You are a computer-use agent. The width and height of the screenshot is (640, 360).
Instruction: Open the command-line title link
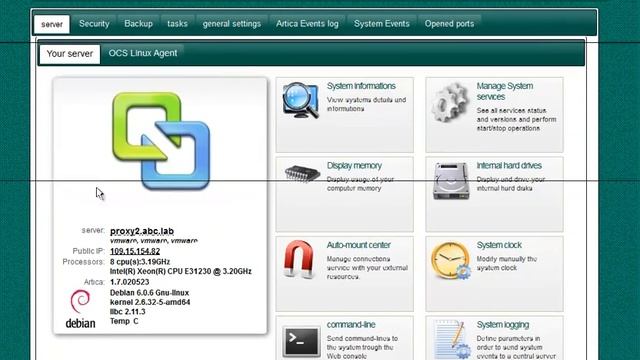point(351,325)
